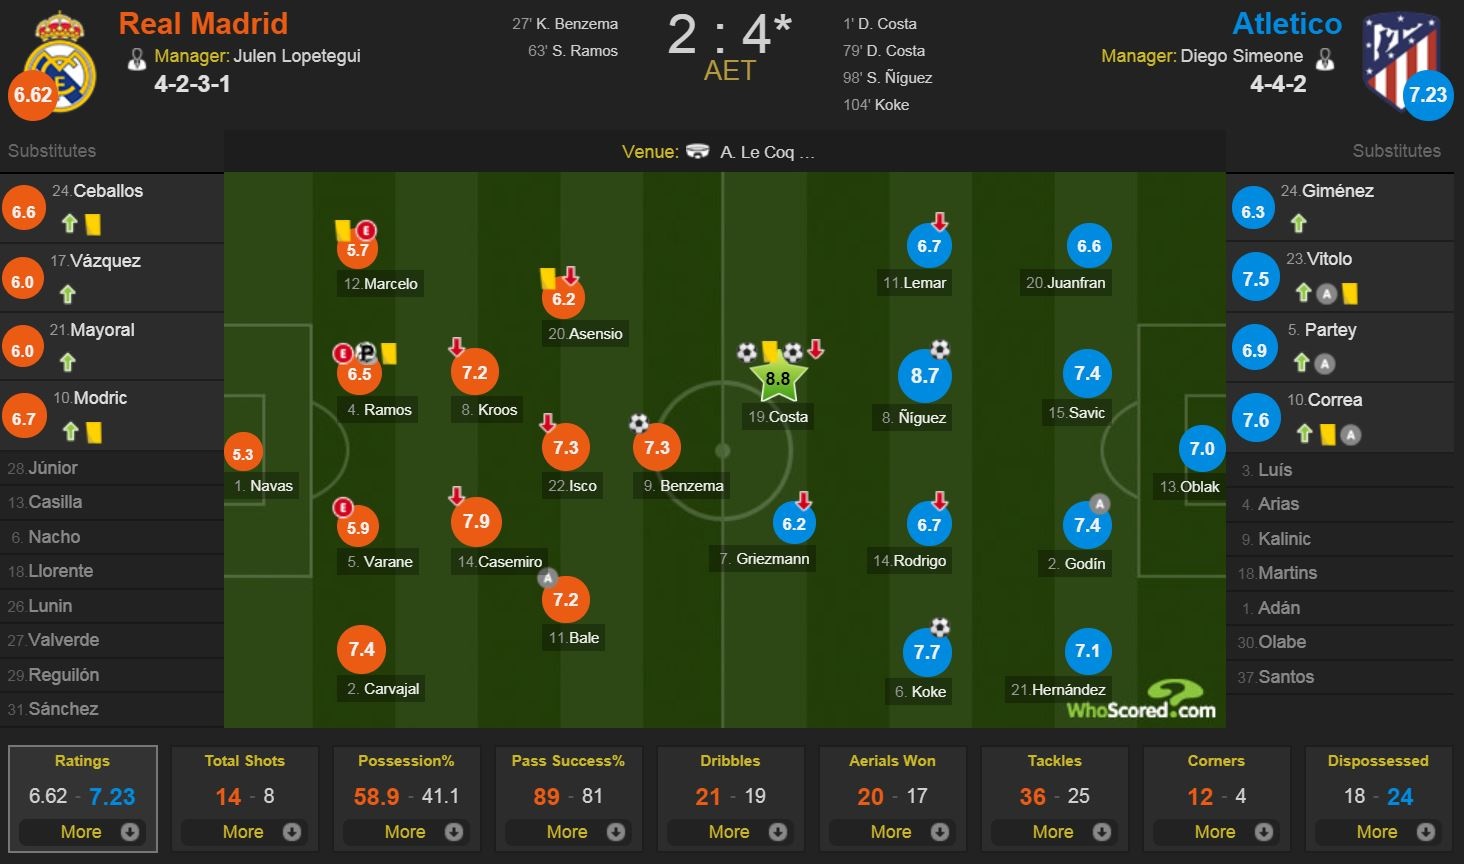Select the Tackles stat tab
This screenshot has height=864, width=1464.
1054,761
